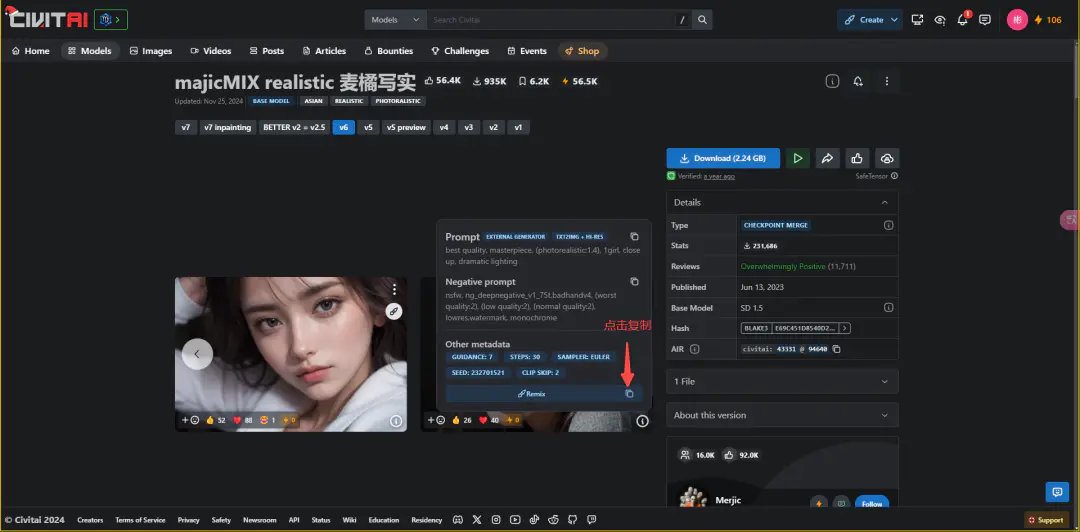1080x532 pixels.
Task: Copy the Negative prompt using its copy icon
Action: (634, 281)
